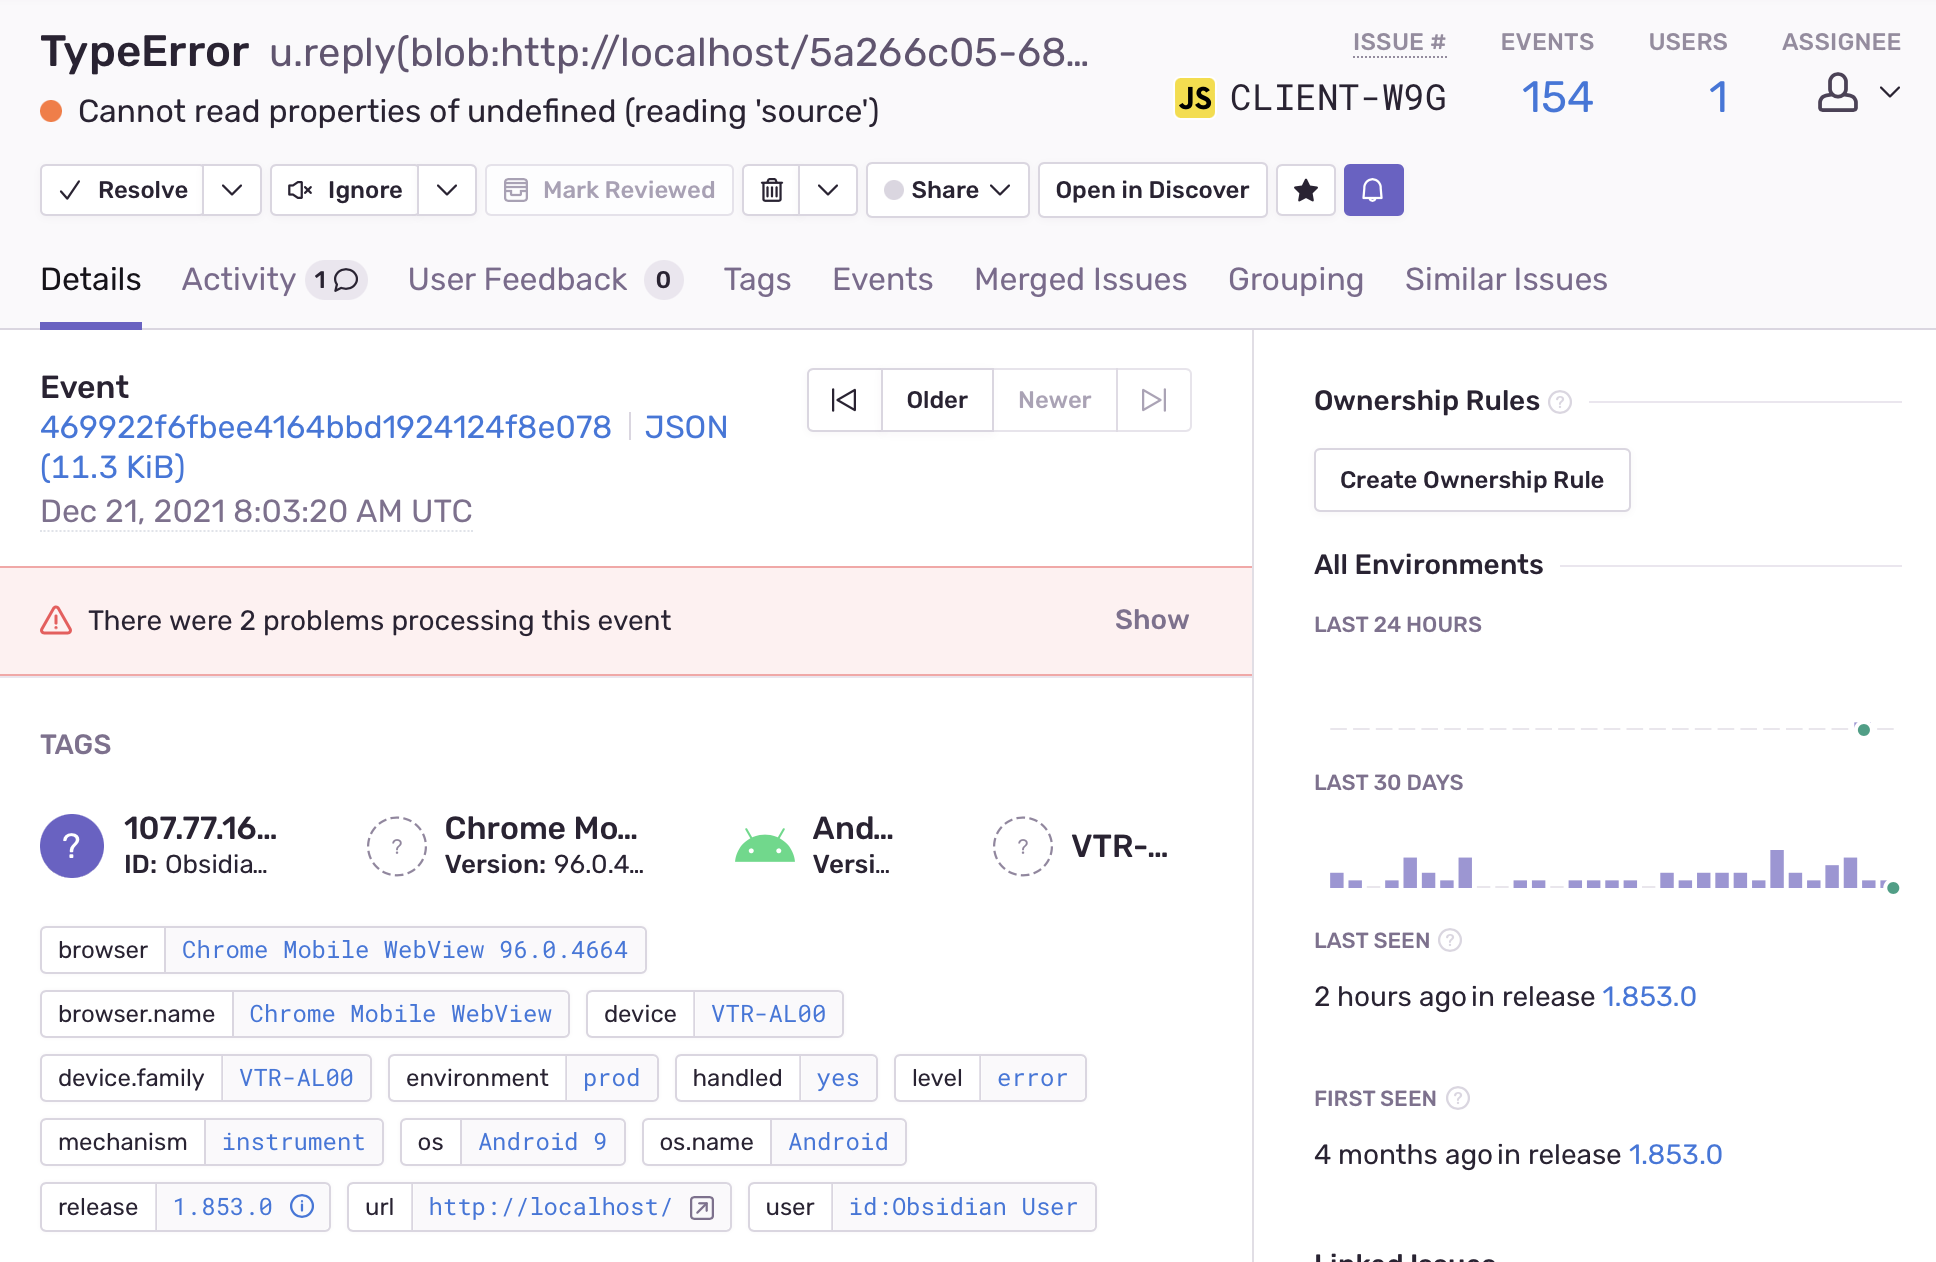The height and width of the screenshot is (1262, 1936).
Task: Star this issue as a bookmark
Action: [x=1305, y=190]
